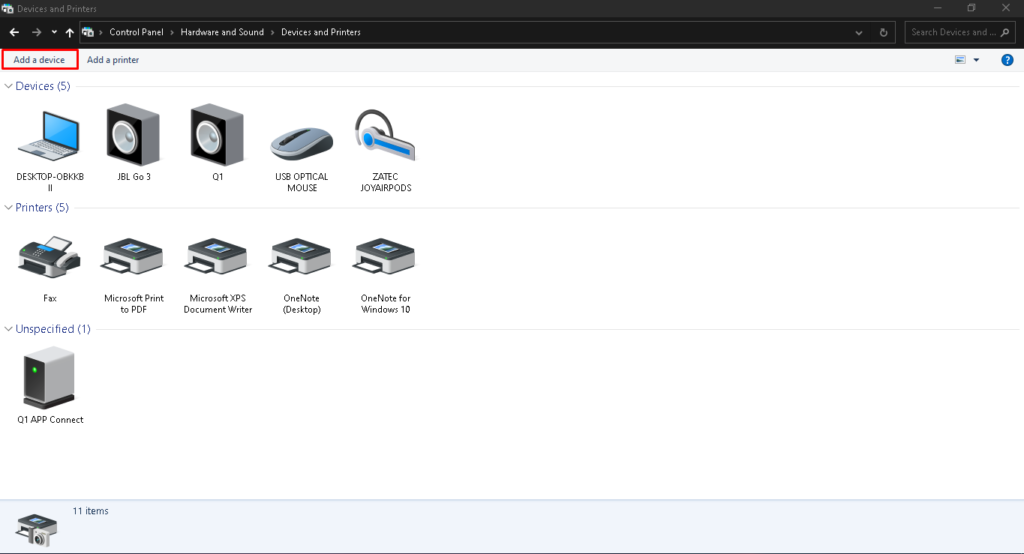
Task: Open the address bar history dropdown
Action: 859,33
